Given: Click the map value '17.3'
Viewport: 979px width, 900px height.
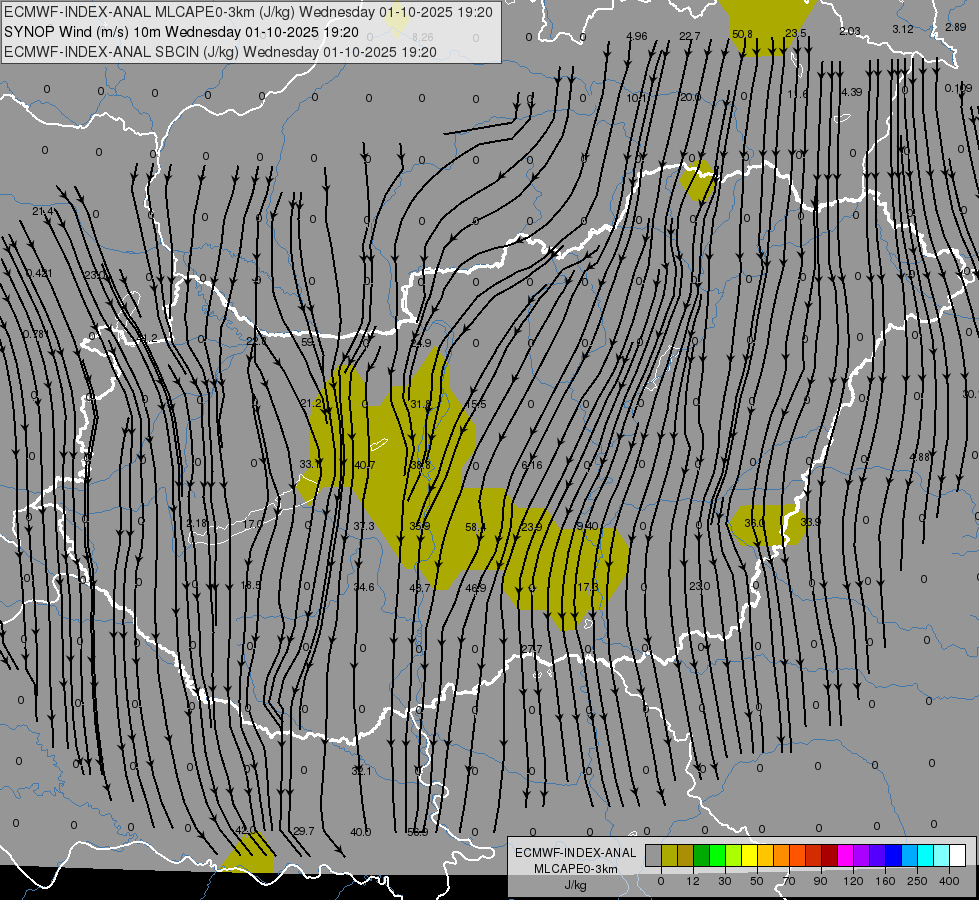Looking at the screenshot, I should click(588, 587).
